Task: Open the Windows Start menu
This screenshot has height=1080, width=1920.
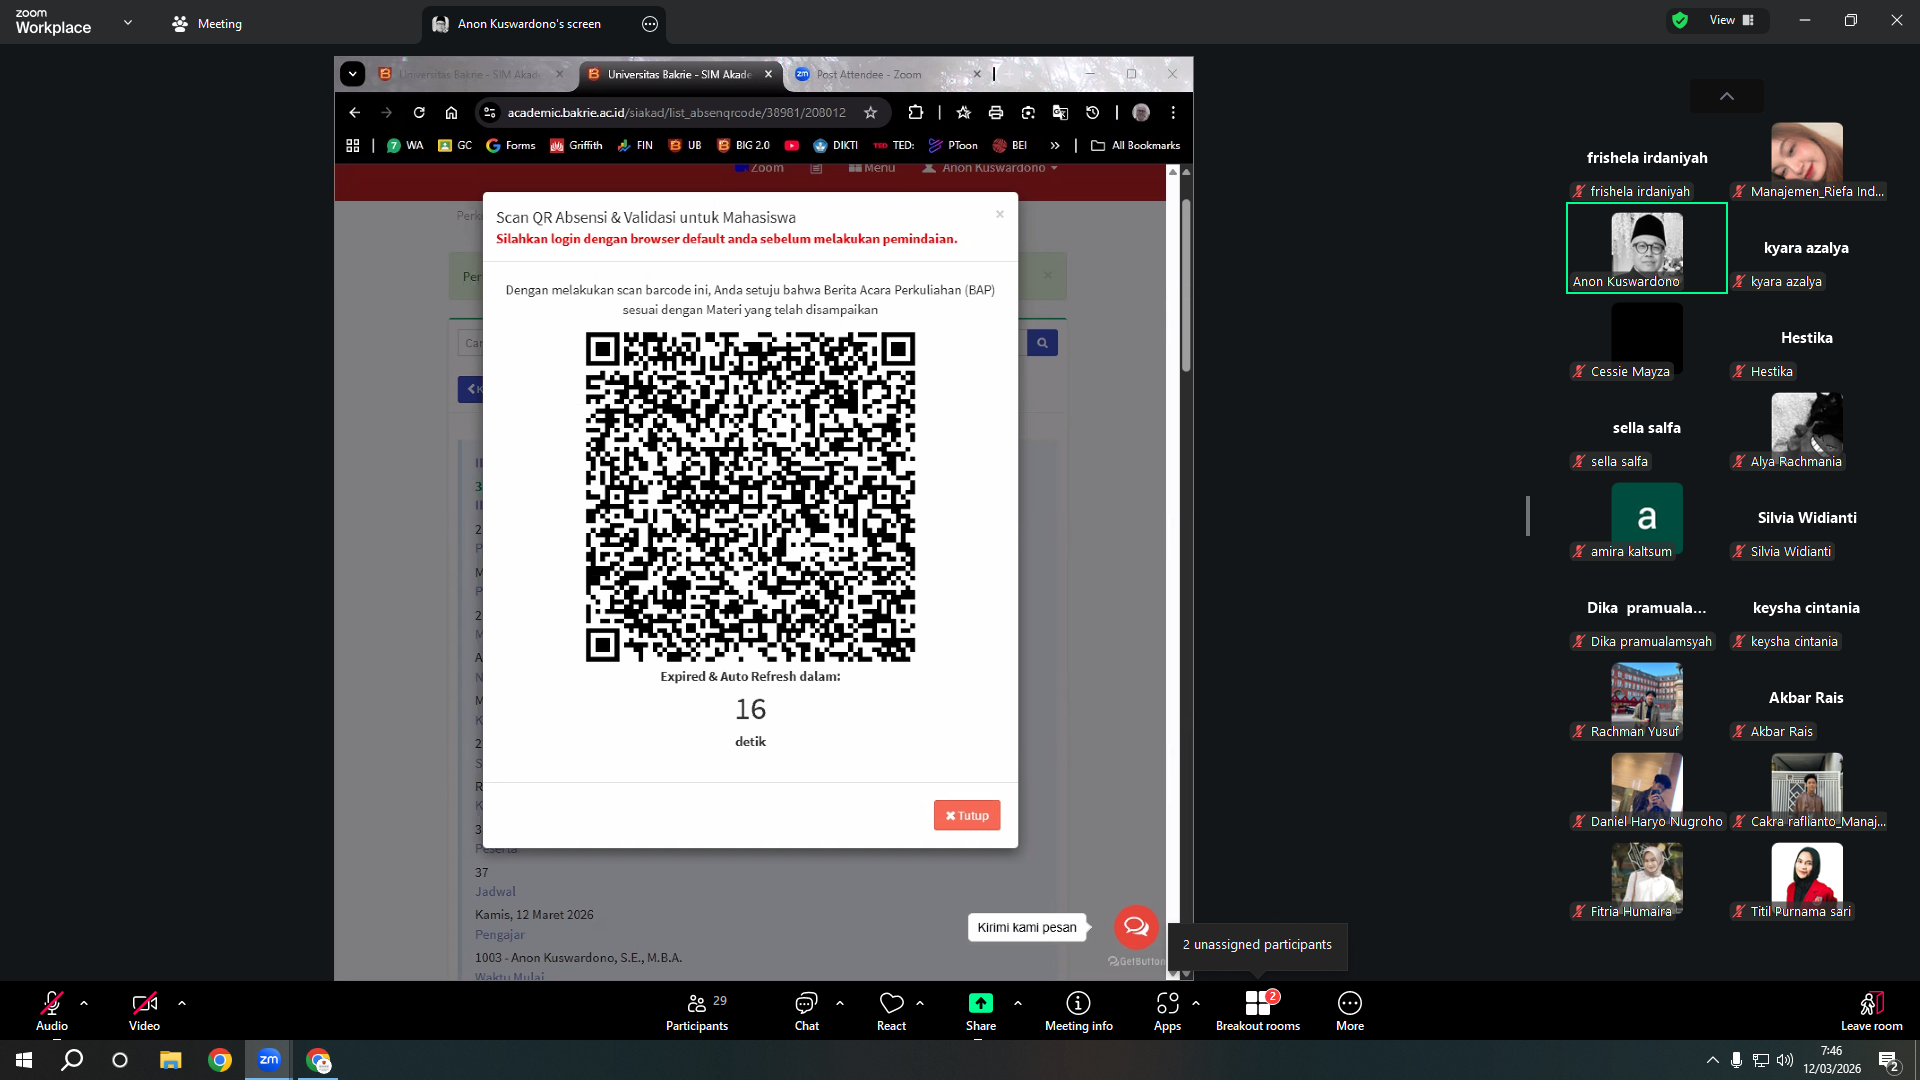Action: point(24,1060)
